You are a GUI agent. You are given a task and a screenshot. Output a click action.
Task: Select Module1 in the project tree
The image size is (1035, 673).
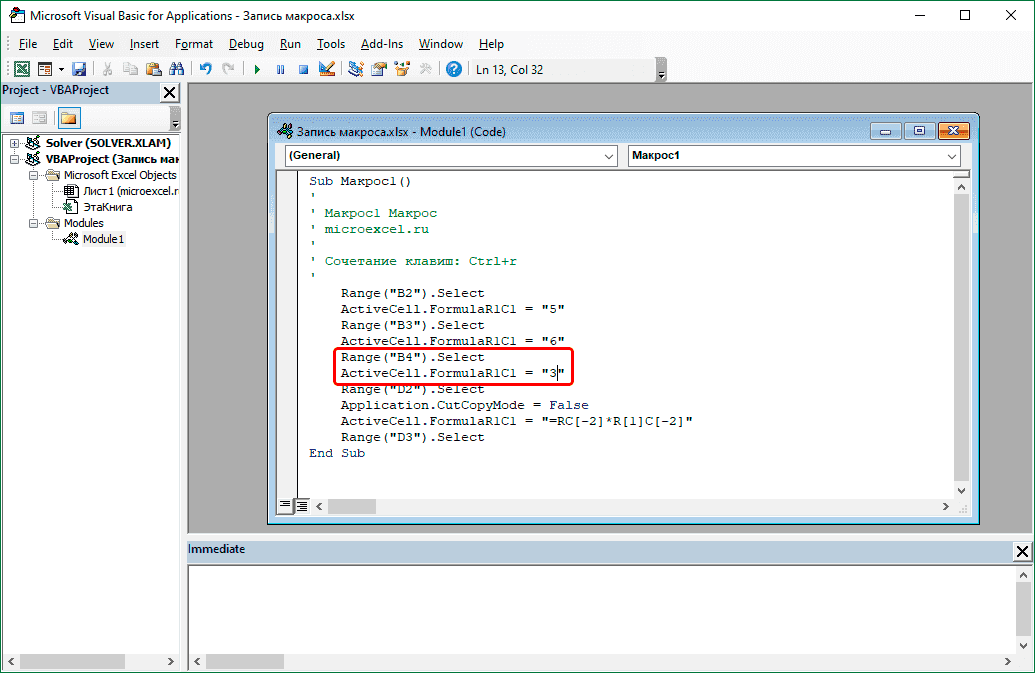(103, 239)
